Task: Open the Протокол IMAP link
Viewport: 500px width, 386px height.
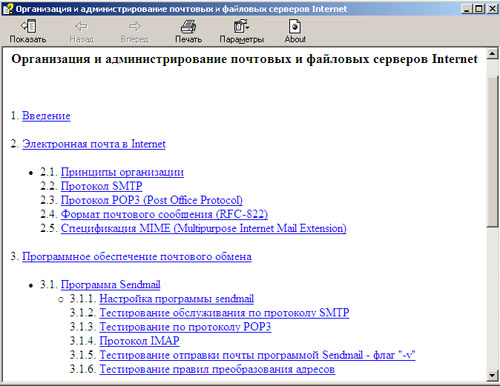Action: [x=139, y=341]
